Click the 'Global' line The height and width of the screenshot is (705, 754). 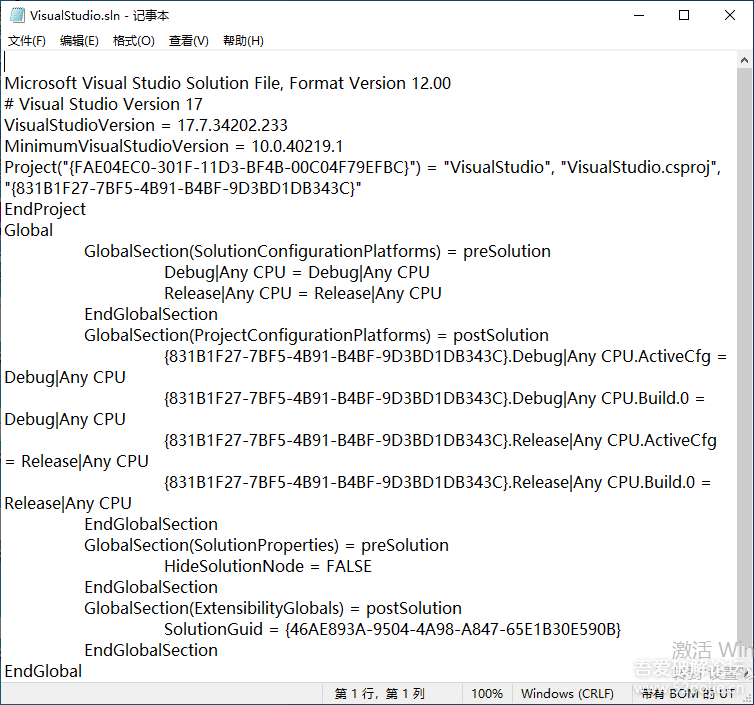coord(28,230)
